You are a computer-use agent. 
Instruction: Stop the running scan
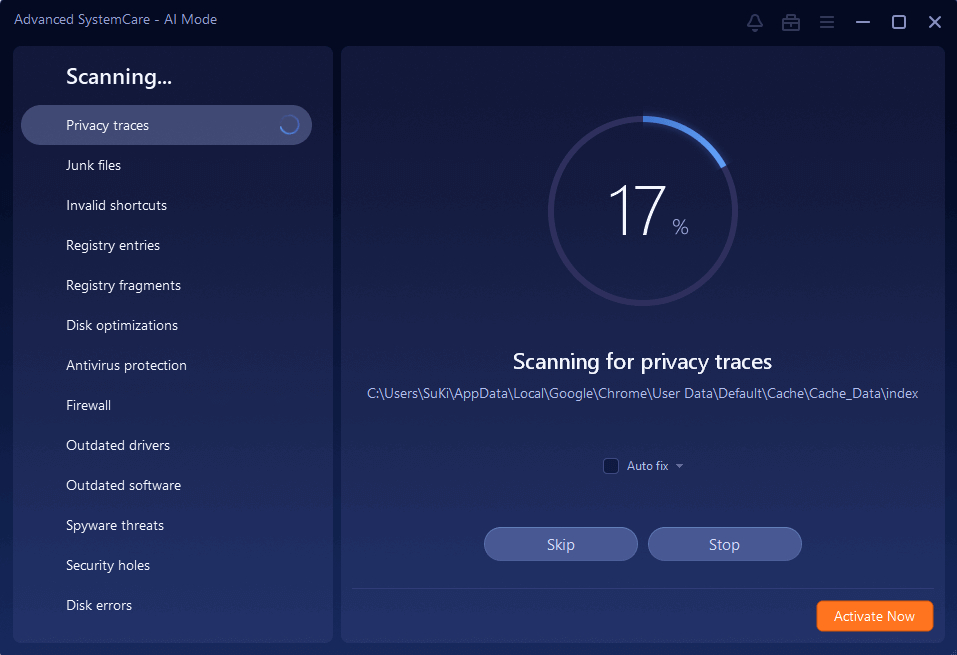pyautogui.click(x=724, y=544)
